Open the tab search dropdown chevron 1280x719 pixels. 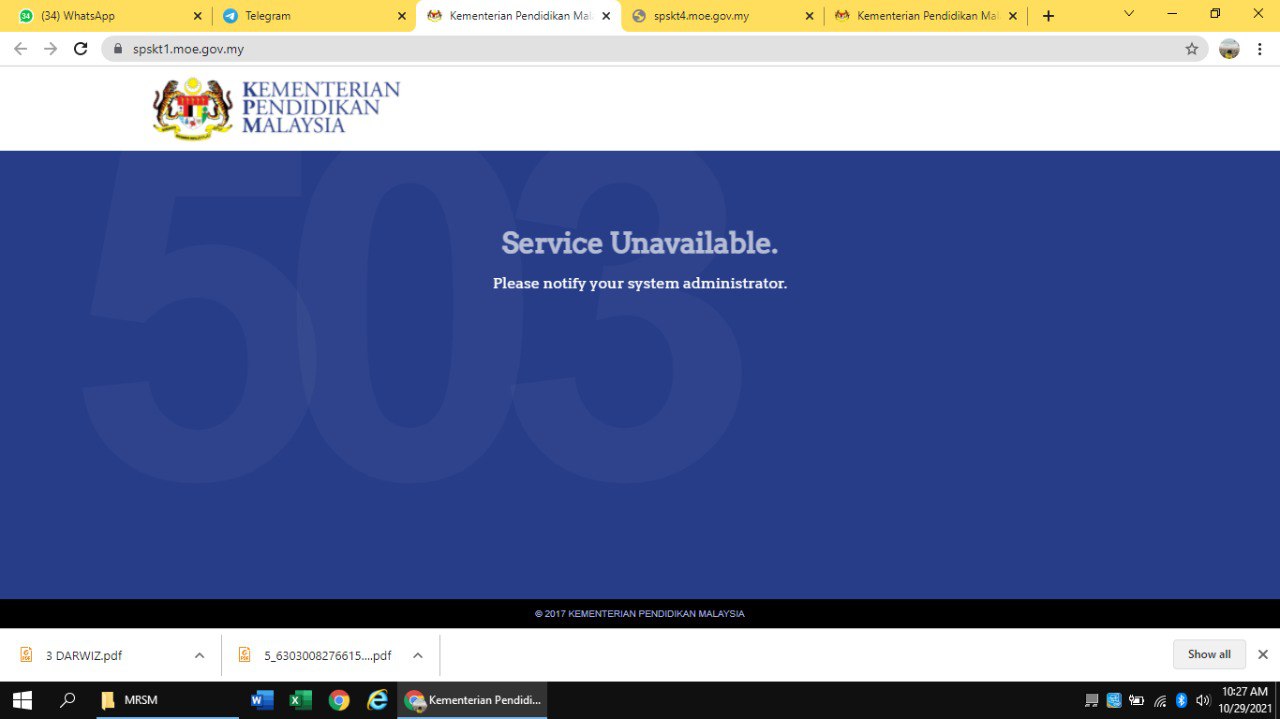(1129, 14)
